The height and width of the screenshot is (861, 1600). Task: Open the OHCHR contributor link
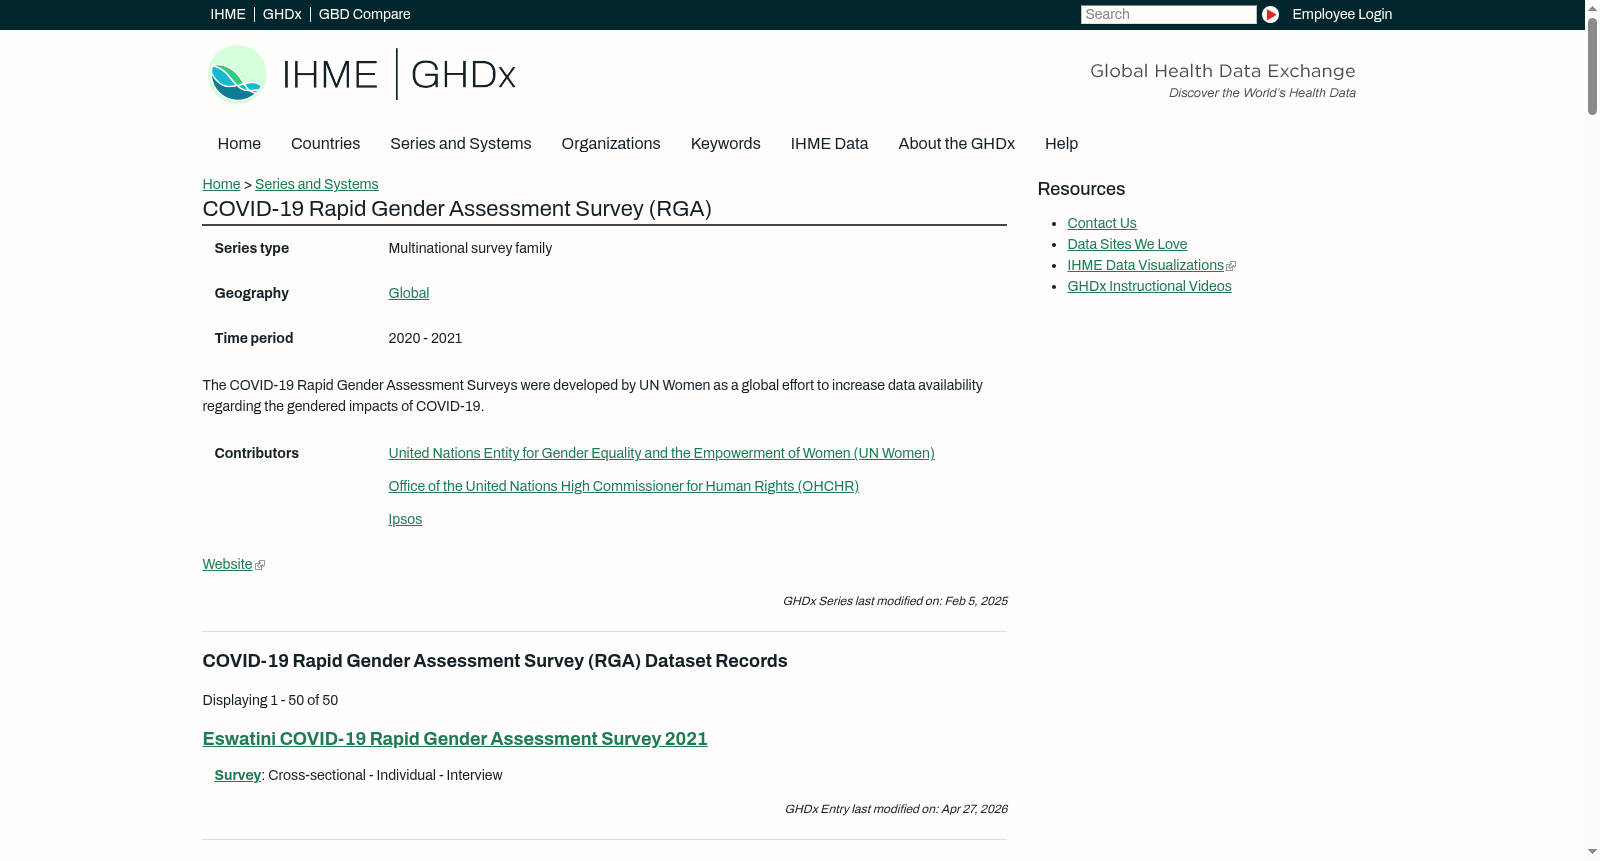click(623, 486)
